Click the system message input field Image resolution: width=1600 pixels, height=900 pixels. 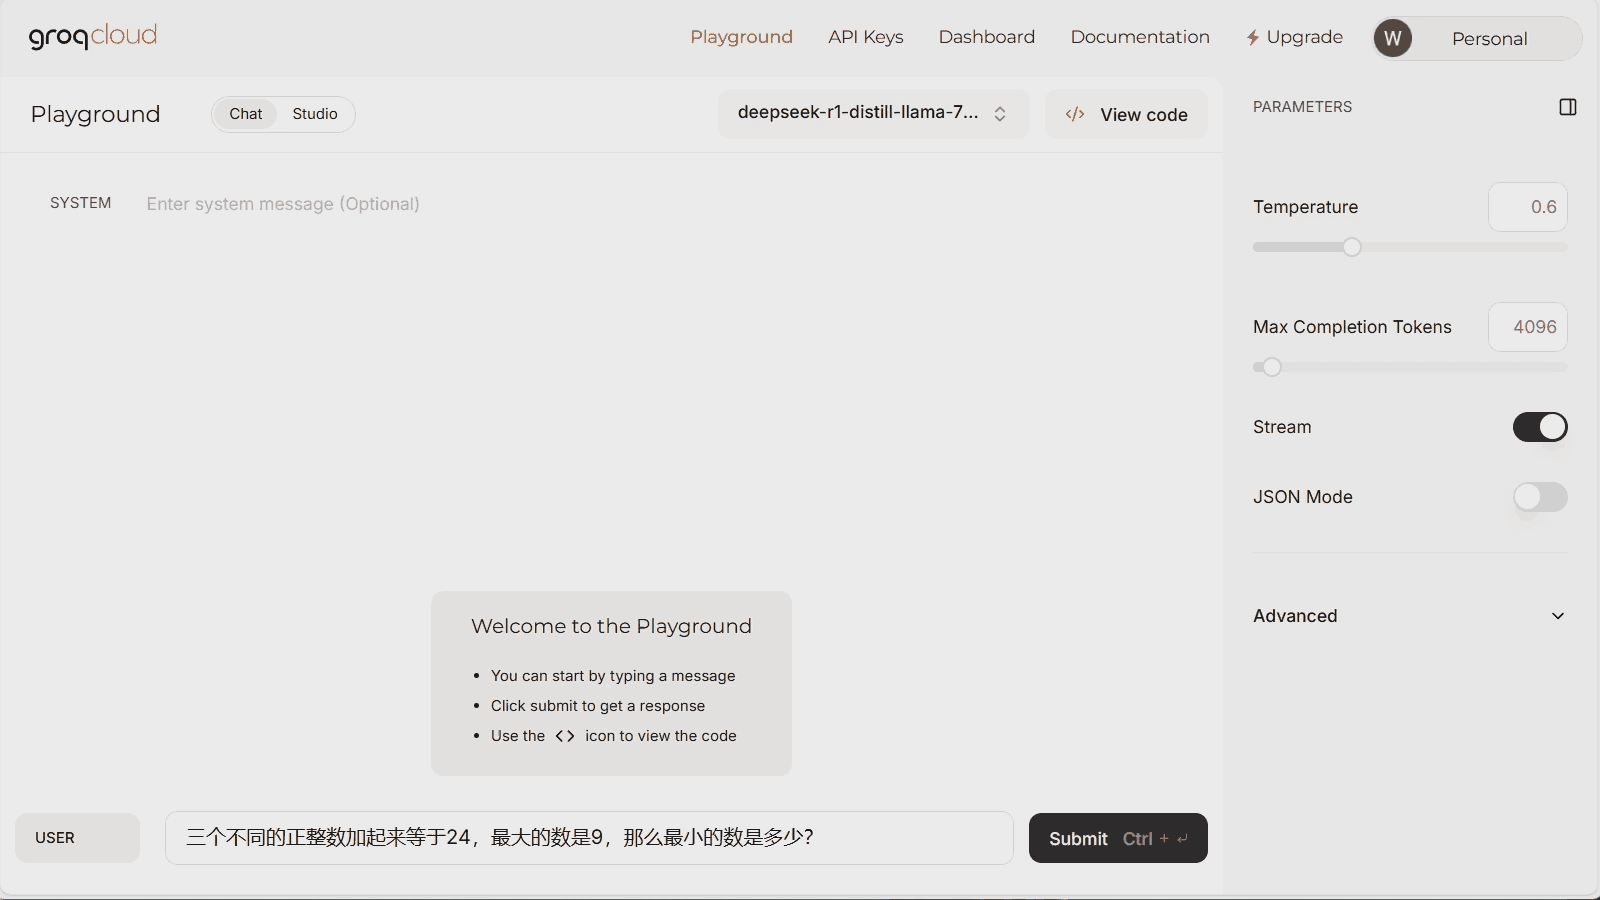[600, 204]
